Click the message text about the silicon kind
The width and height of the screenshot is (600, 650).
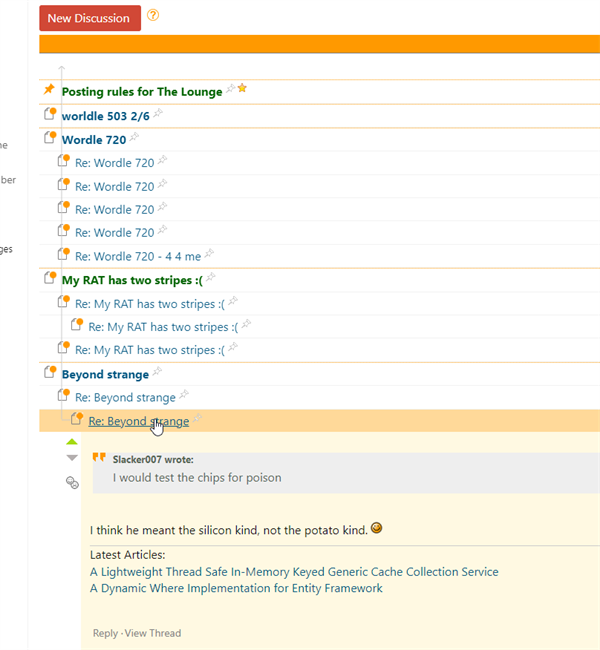[x=229, y=530]
